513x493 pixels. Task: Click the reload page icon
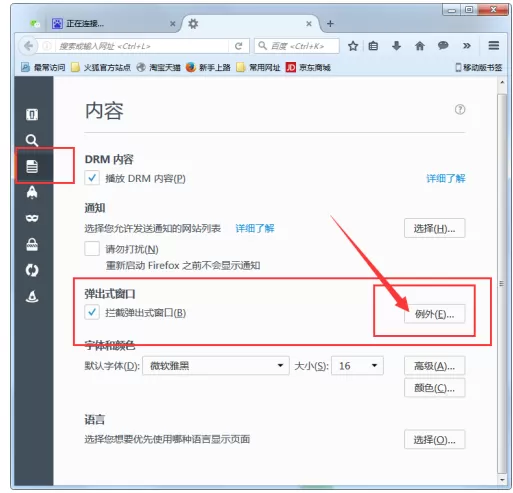click(238, 46)
